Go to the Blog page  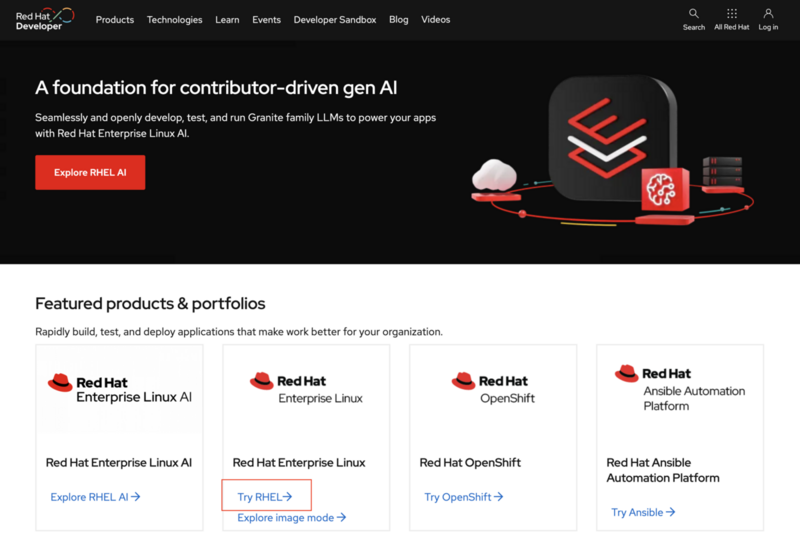(398, 20)
